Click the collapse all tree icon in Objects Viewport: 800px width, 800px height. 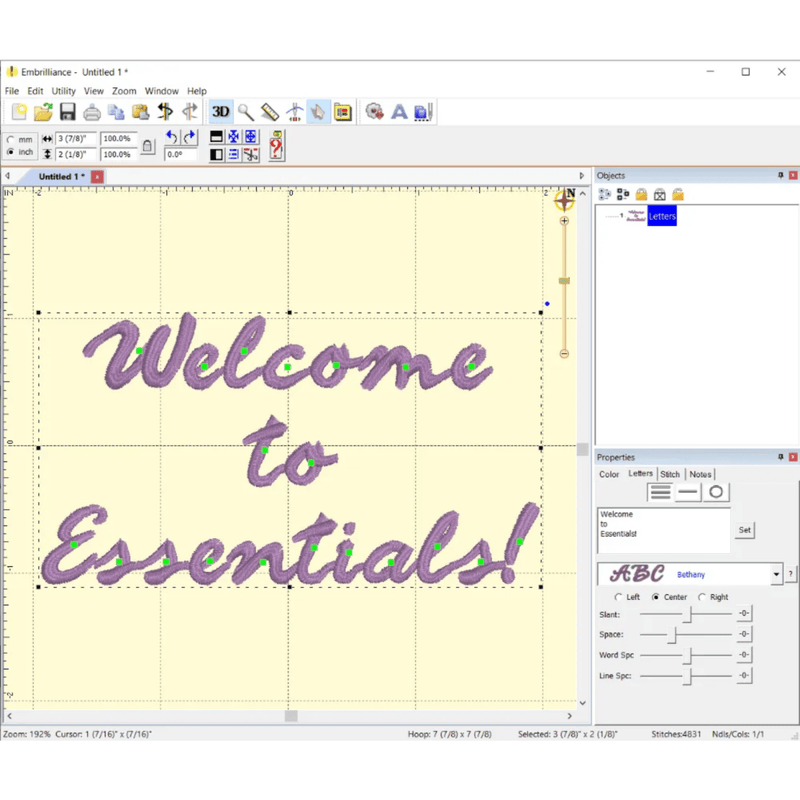(623, 194)
